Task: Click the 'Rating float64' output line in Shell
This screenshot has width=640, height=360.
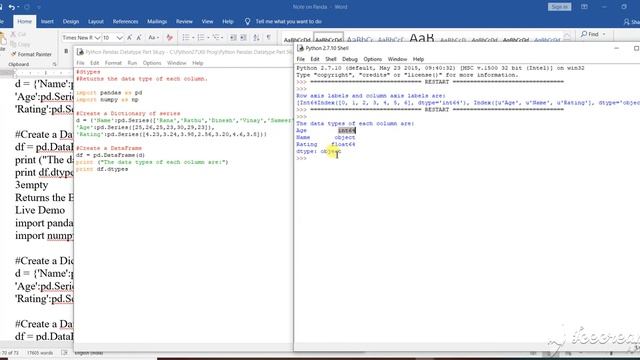Action: 326,144
